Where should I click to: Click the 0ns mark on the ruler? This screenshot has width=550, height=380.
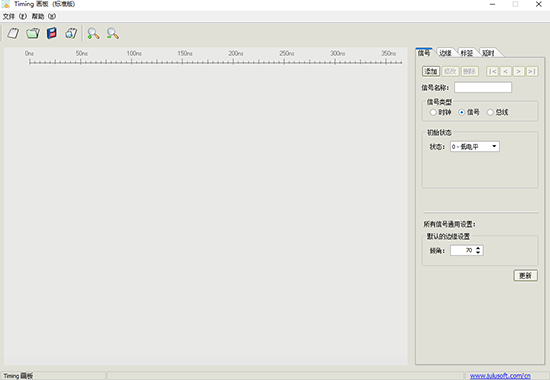[29, 54]
